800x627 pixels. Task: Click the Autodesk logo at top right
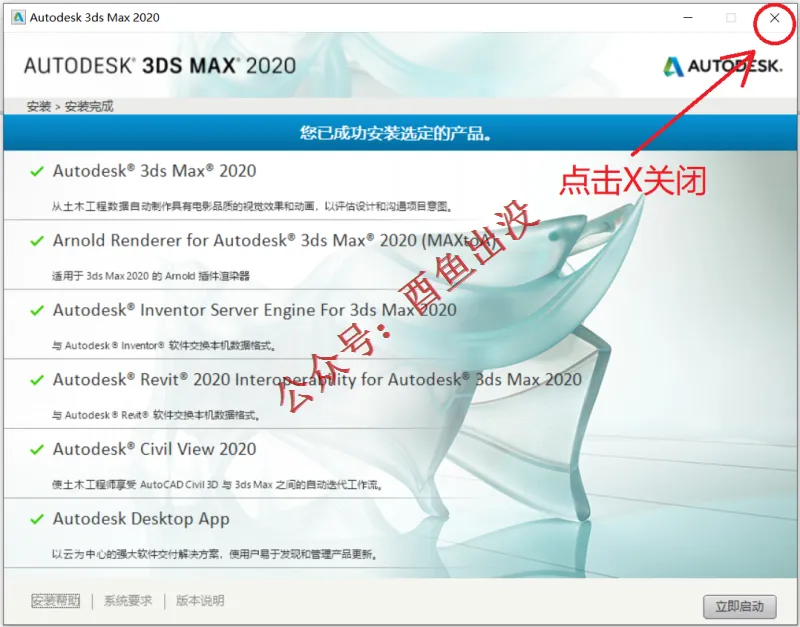(x=722, y=66)
